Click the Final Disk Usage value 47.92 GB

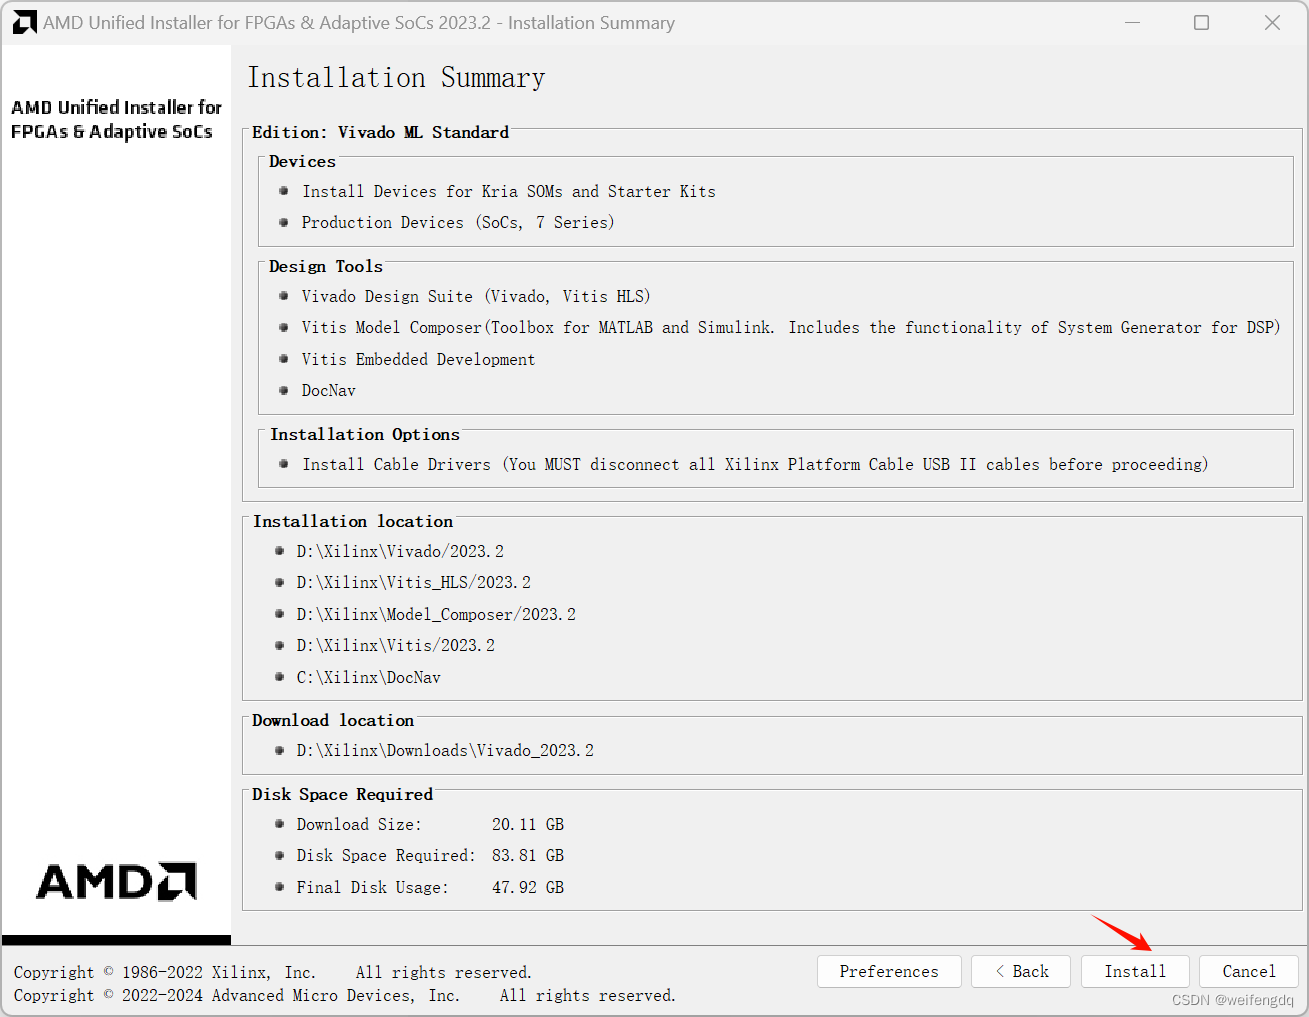[528, 887]
